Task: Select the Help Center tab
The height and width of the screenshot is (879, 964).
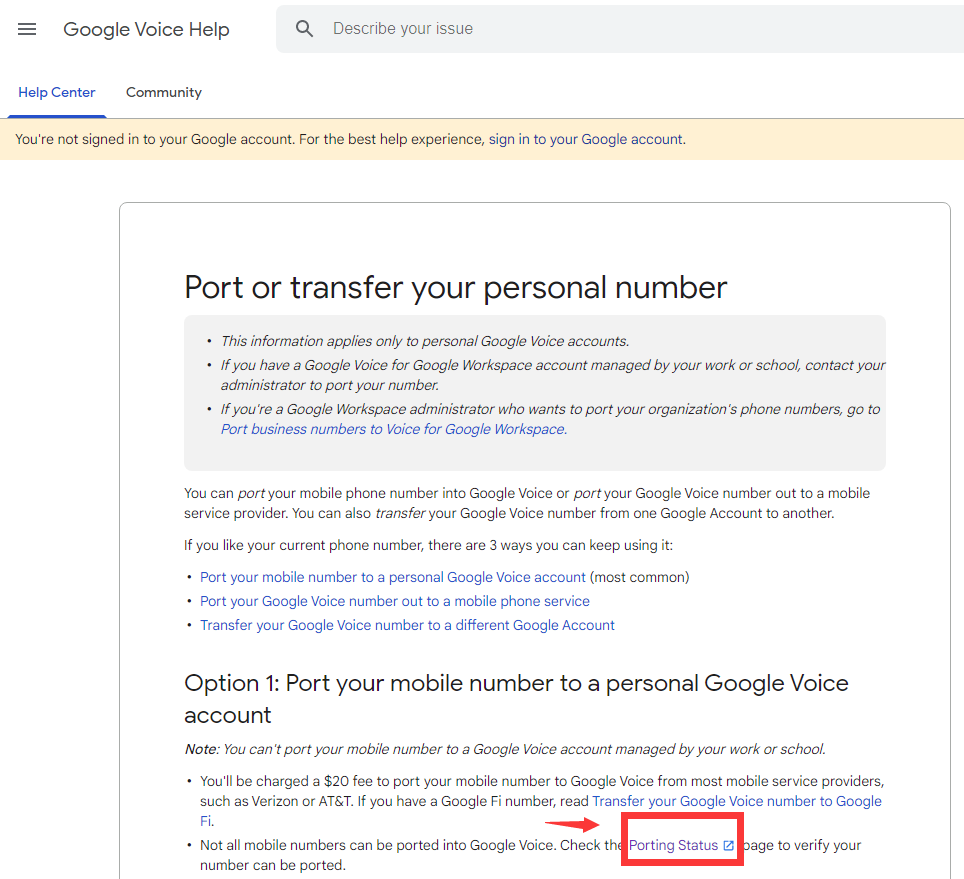Action: [x=57, y=93]
